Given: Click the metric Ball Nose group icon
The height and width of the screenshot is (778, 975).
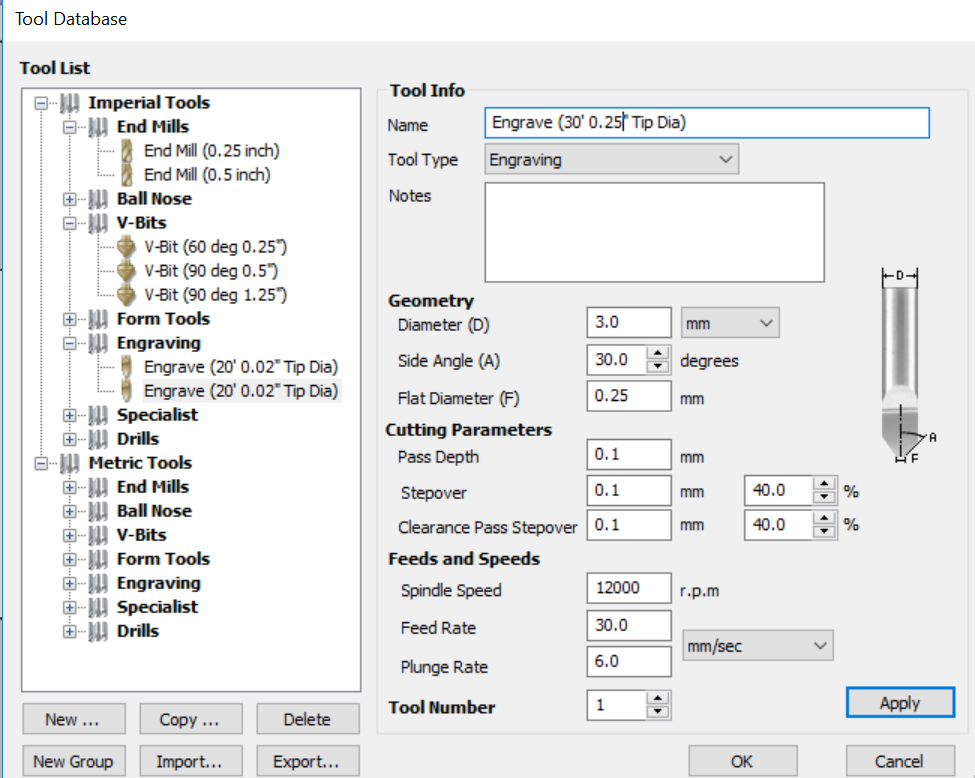Looking at the screenshot, I should 98,511.
